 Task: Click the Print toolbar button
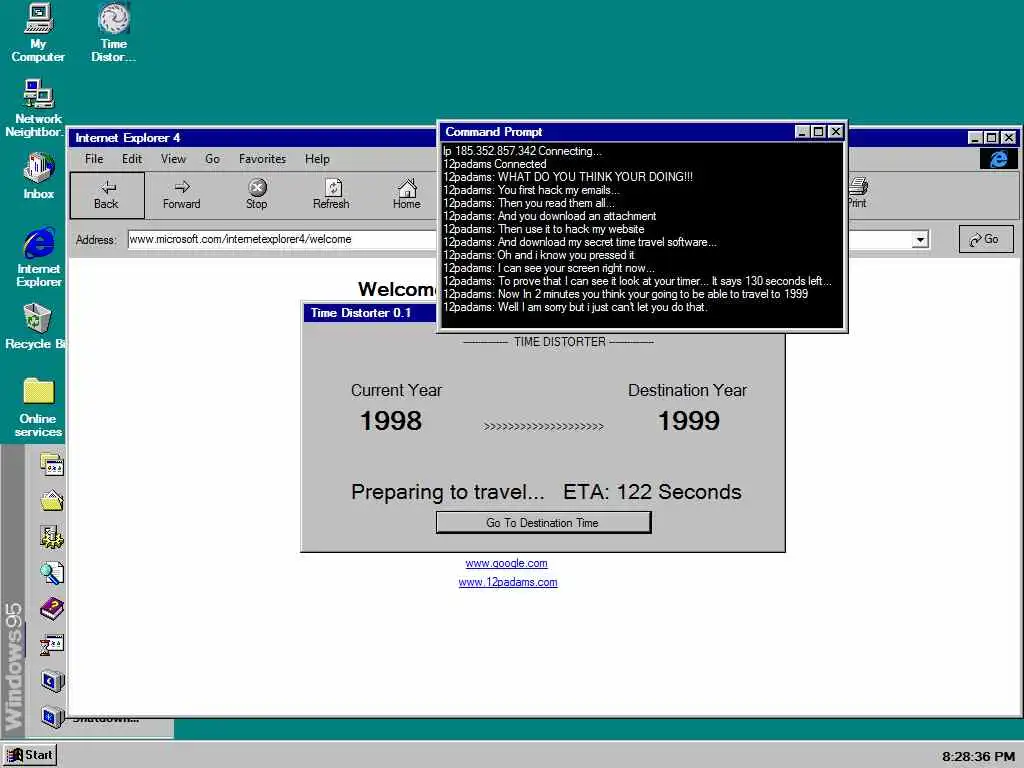click(857, 193)
